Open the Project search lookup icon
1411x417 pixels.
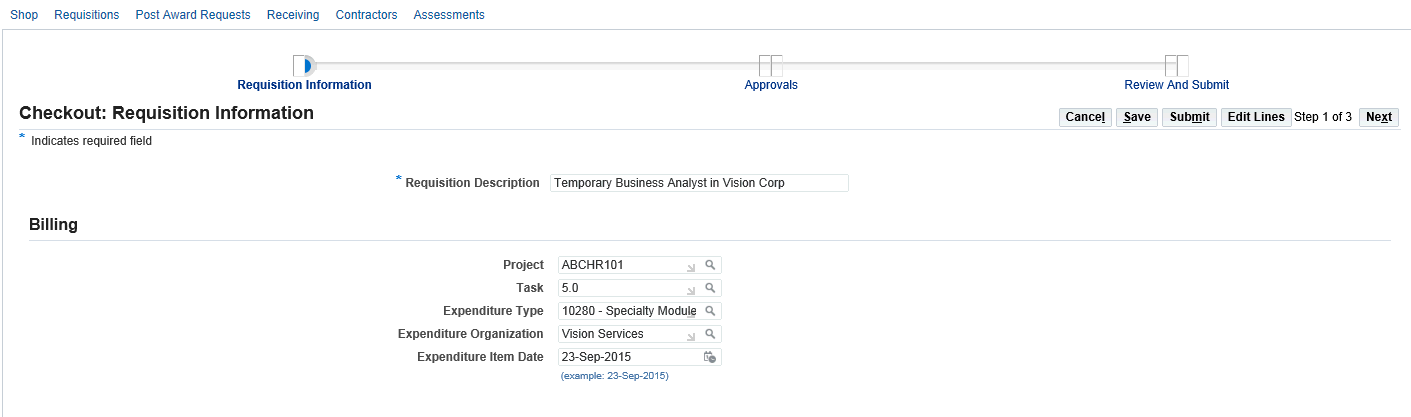point(710,265)
